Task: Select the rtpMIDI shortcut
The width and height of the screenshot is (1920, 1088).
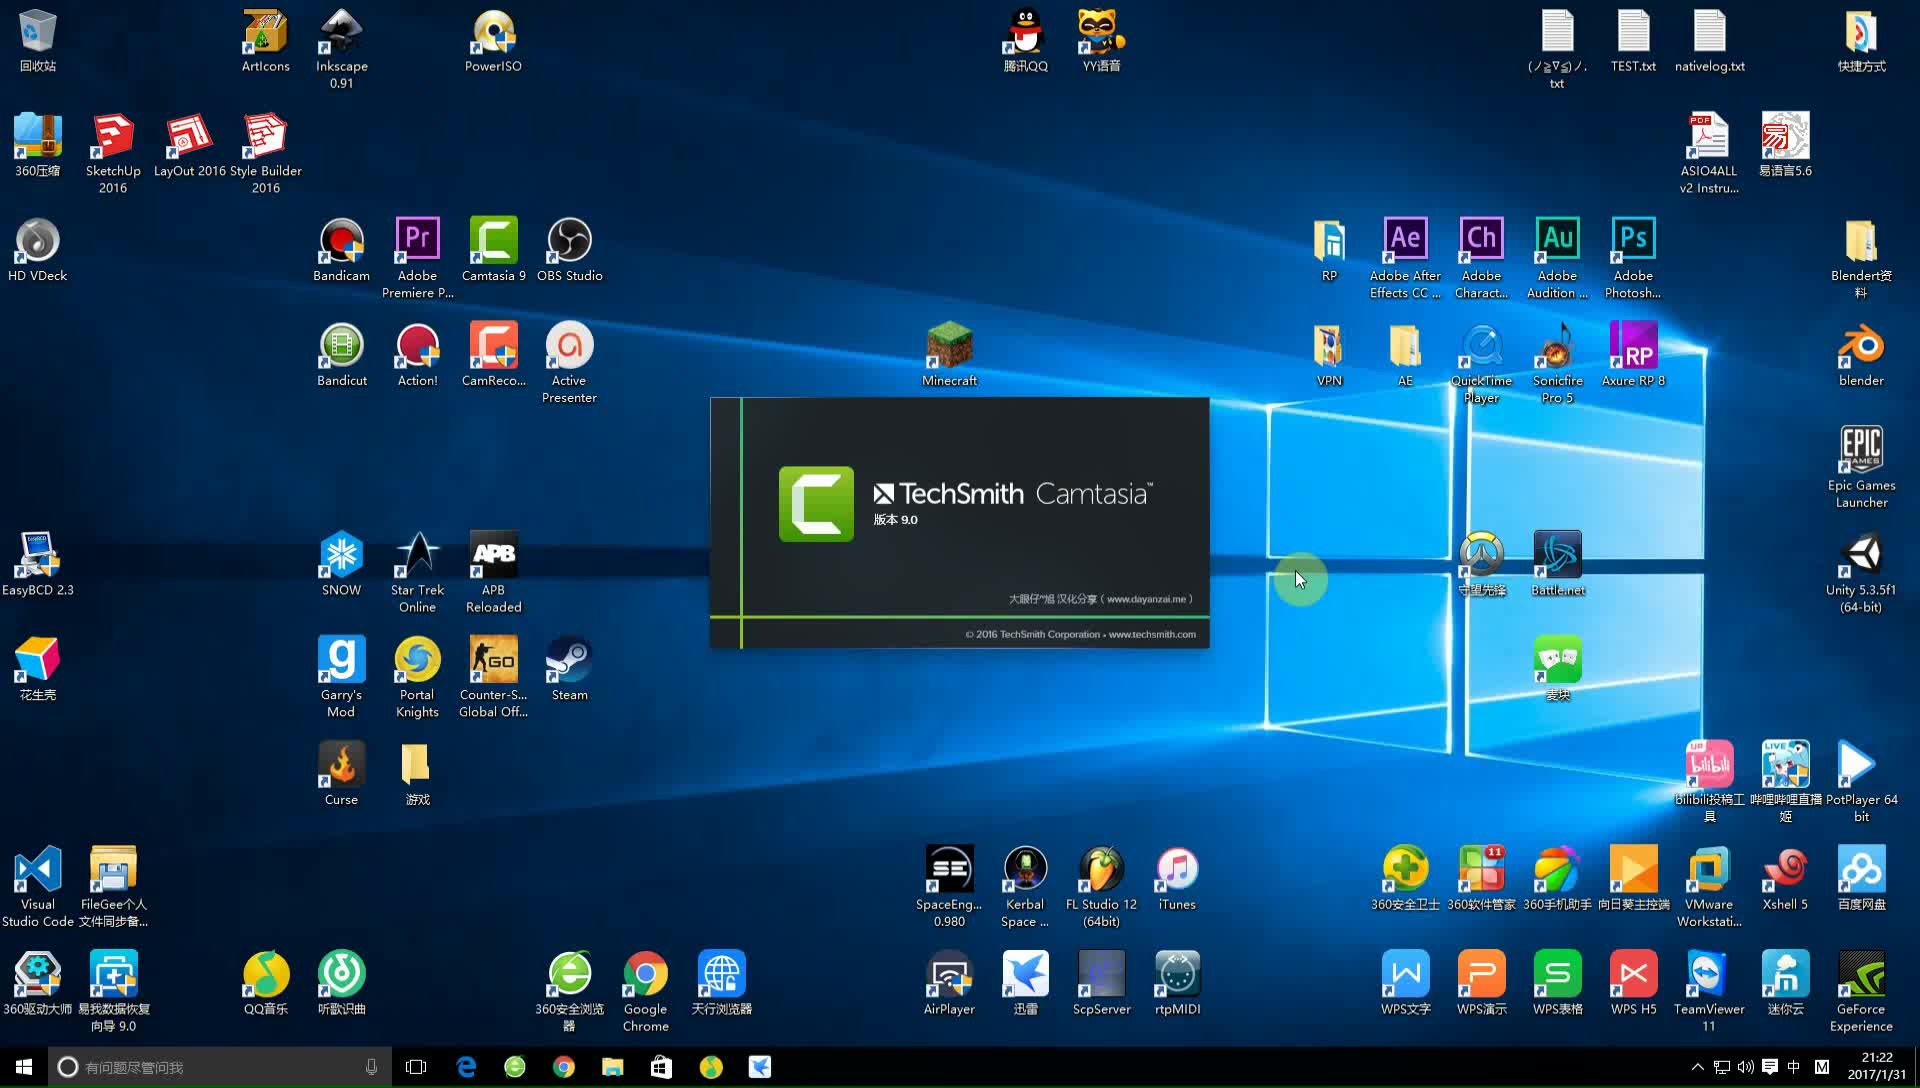Action: tap(1177, 984)
